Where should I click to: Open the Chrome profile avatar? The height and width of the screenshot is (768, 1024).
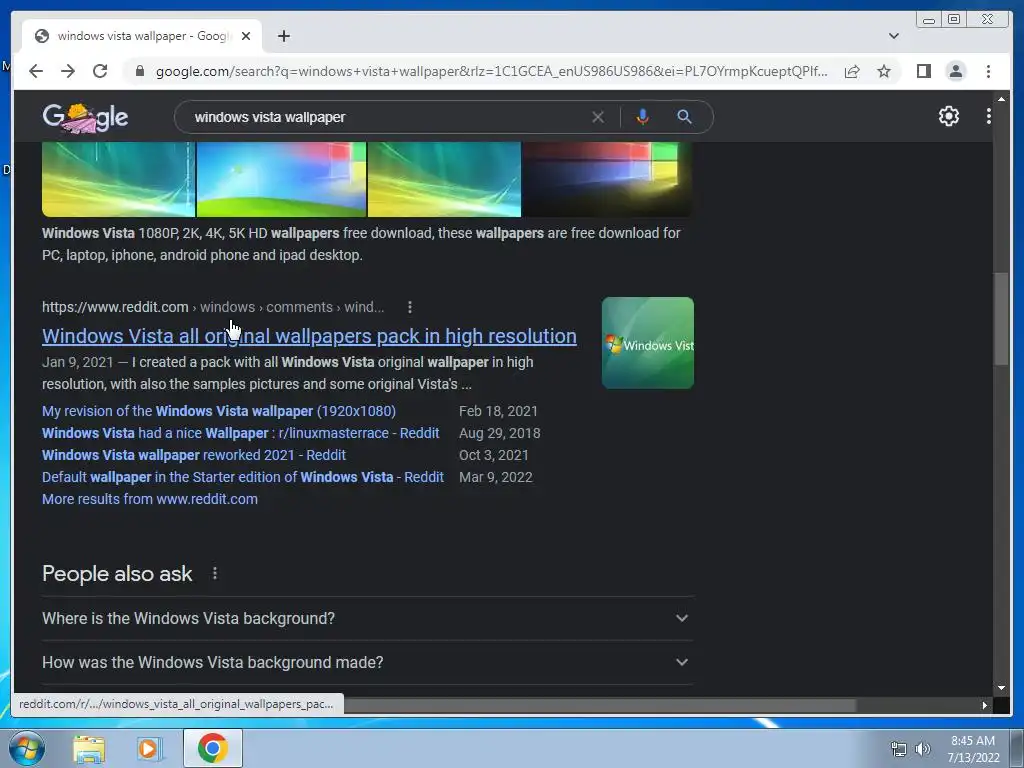tap(955, 71)
